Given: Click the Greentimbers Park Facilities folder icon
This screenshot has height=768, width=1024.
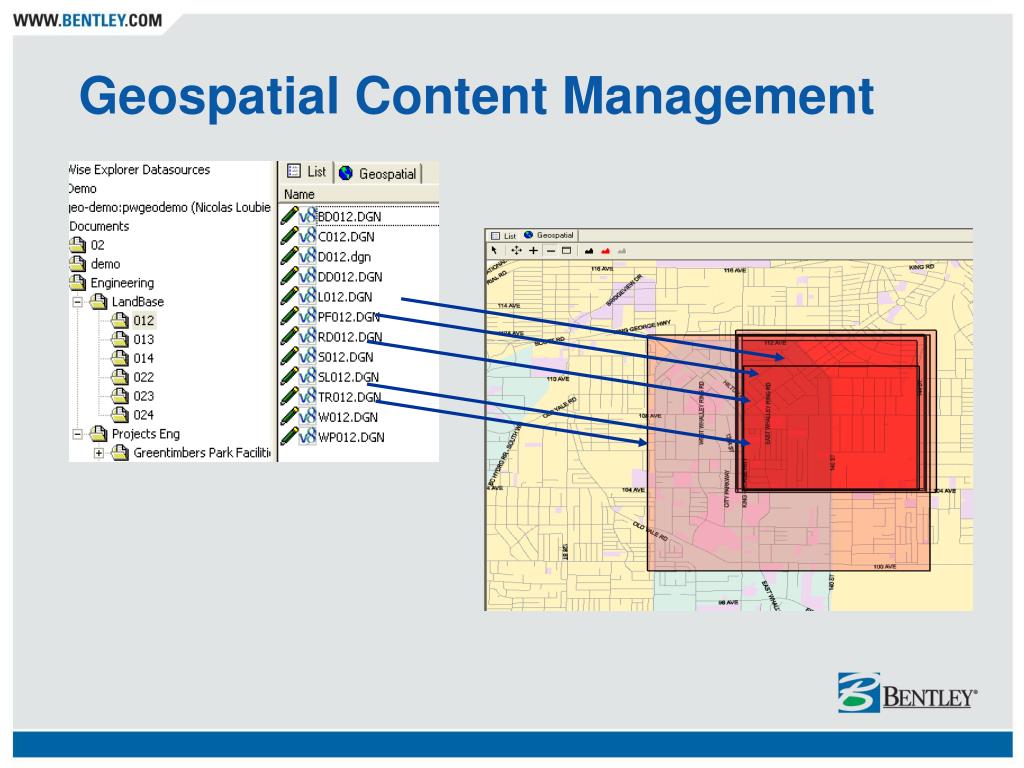Looking at the screenshot, I should pos(120,452).
